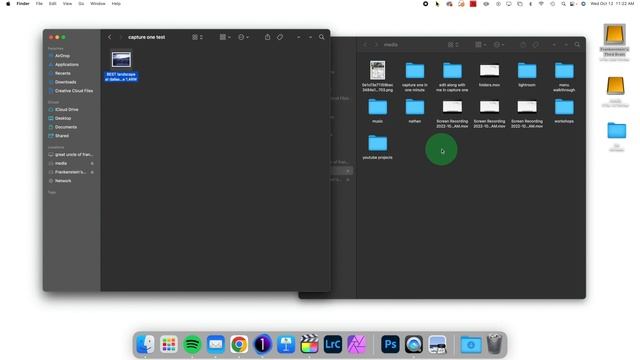
Task: Launch Affinity Photo from Dock
Action: pyautogui.click(x=356, y=344)
